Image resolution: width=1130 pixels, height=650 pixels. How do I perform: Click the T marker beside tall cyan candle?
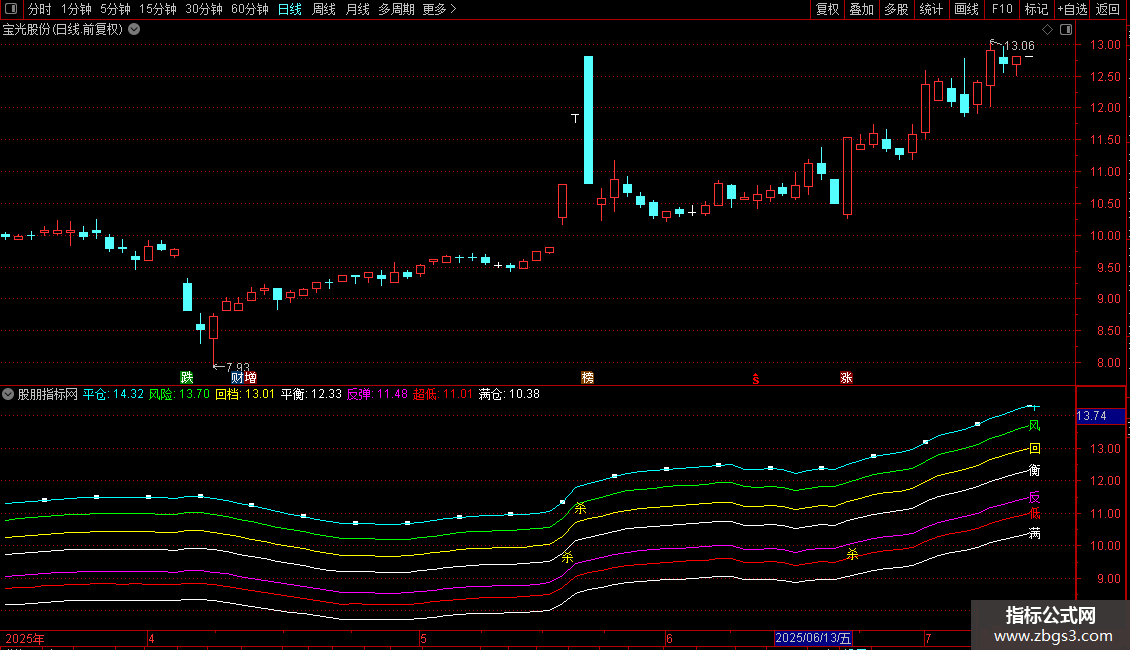pyautogui.click(x=575, y=117)
